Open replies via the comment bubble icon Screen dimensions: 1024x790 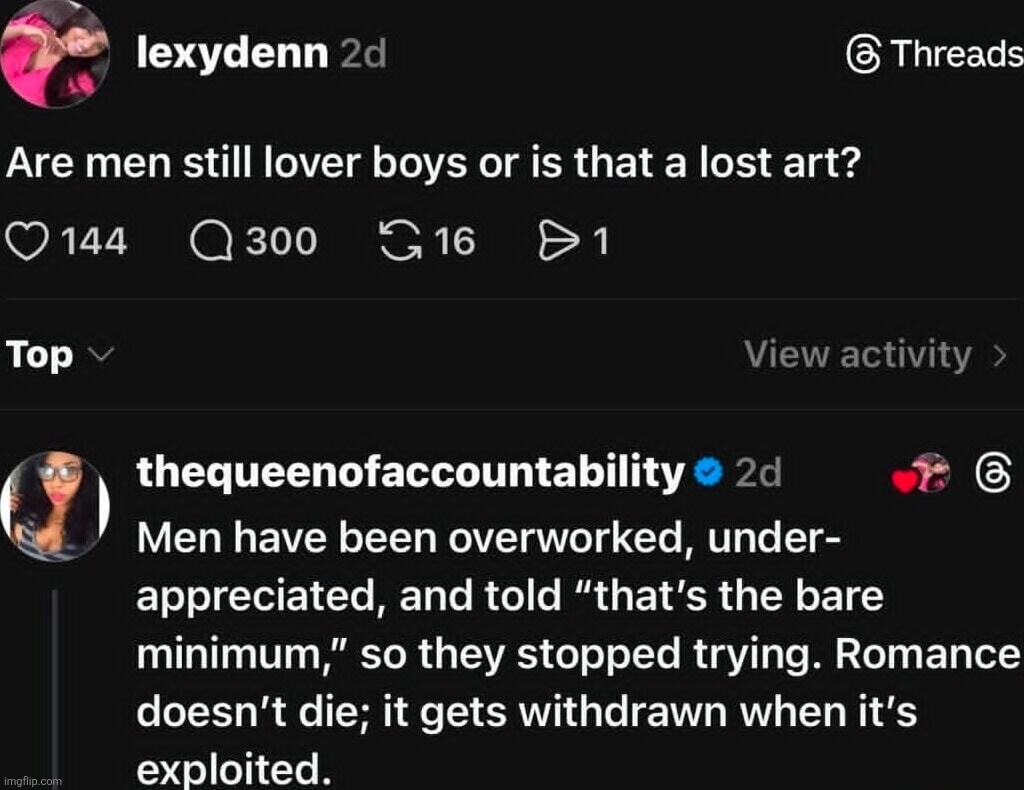click(208, 241)
